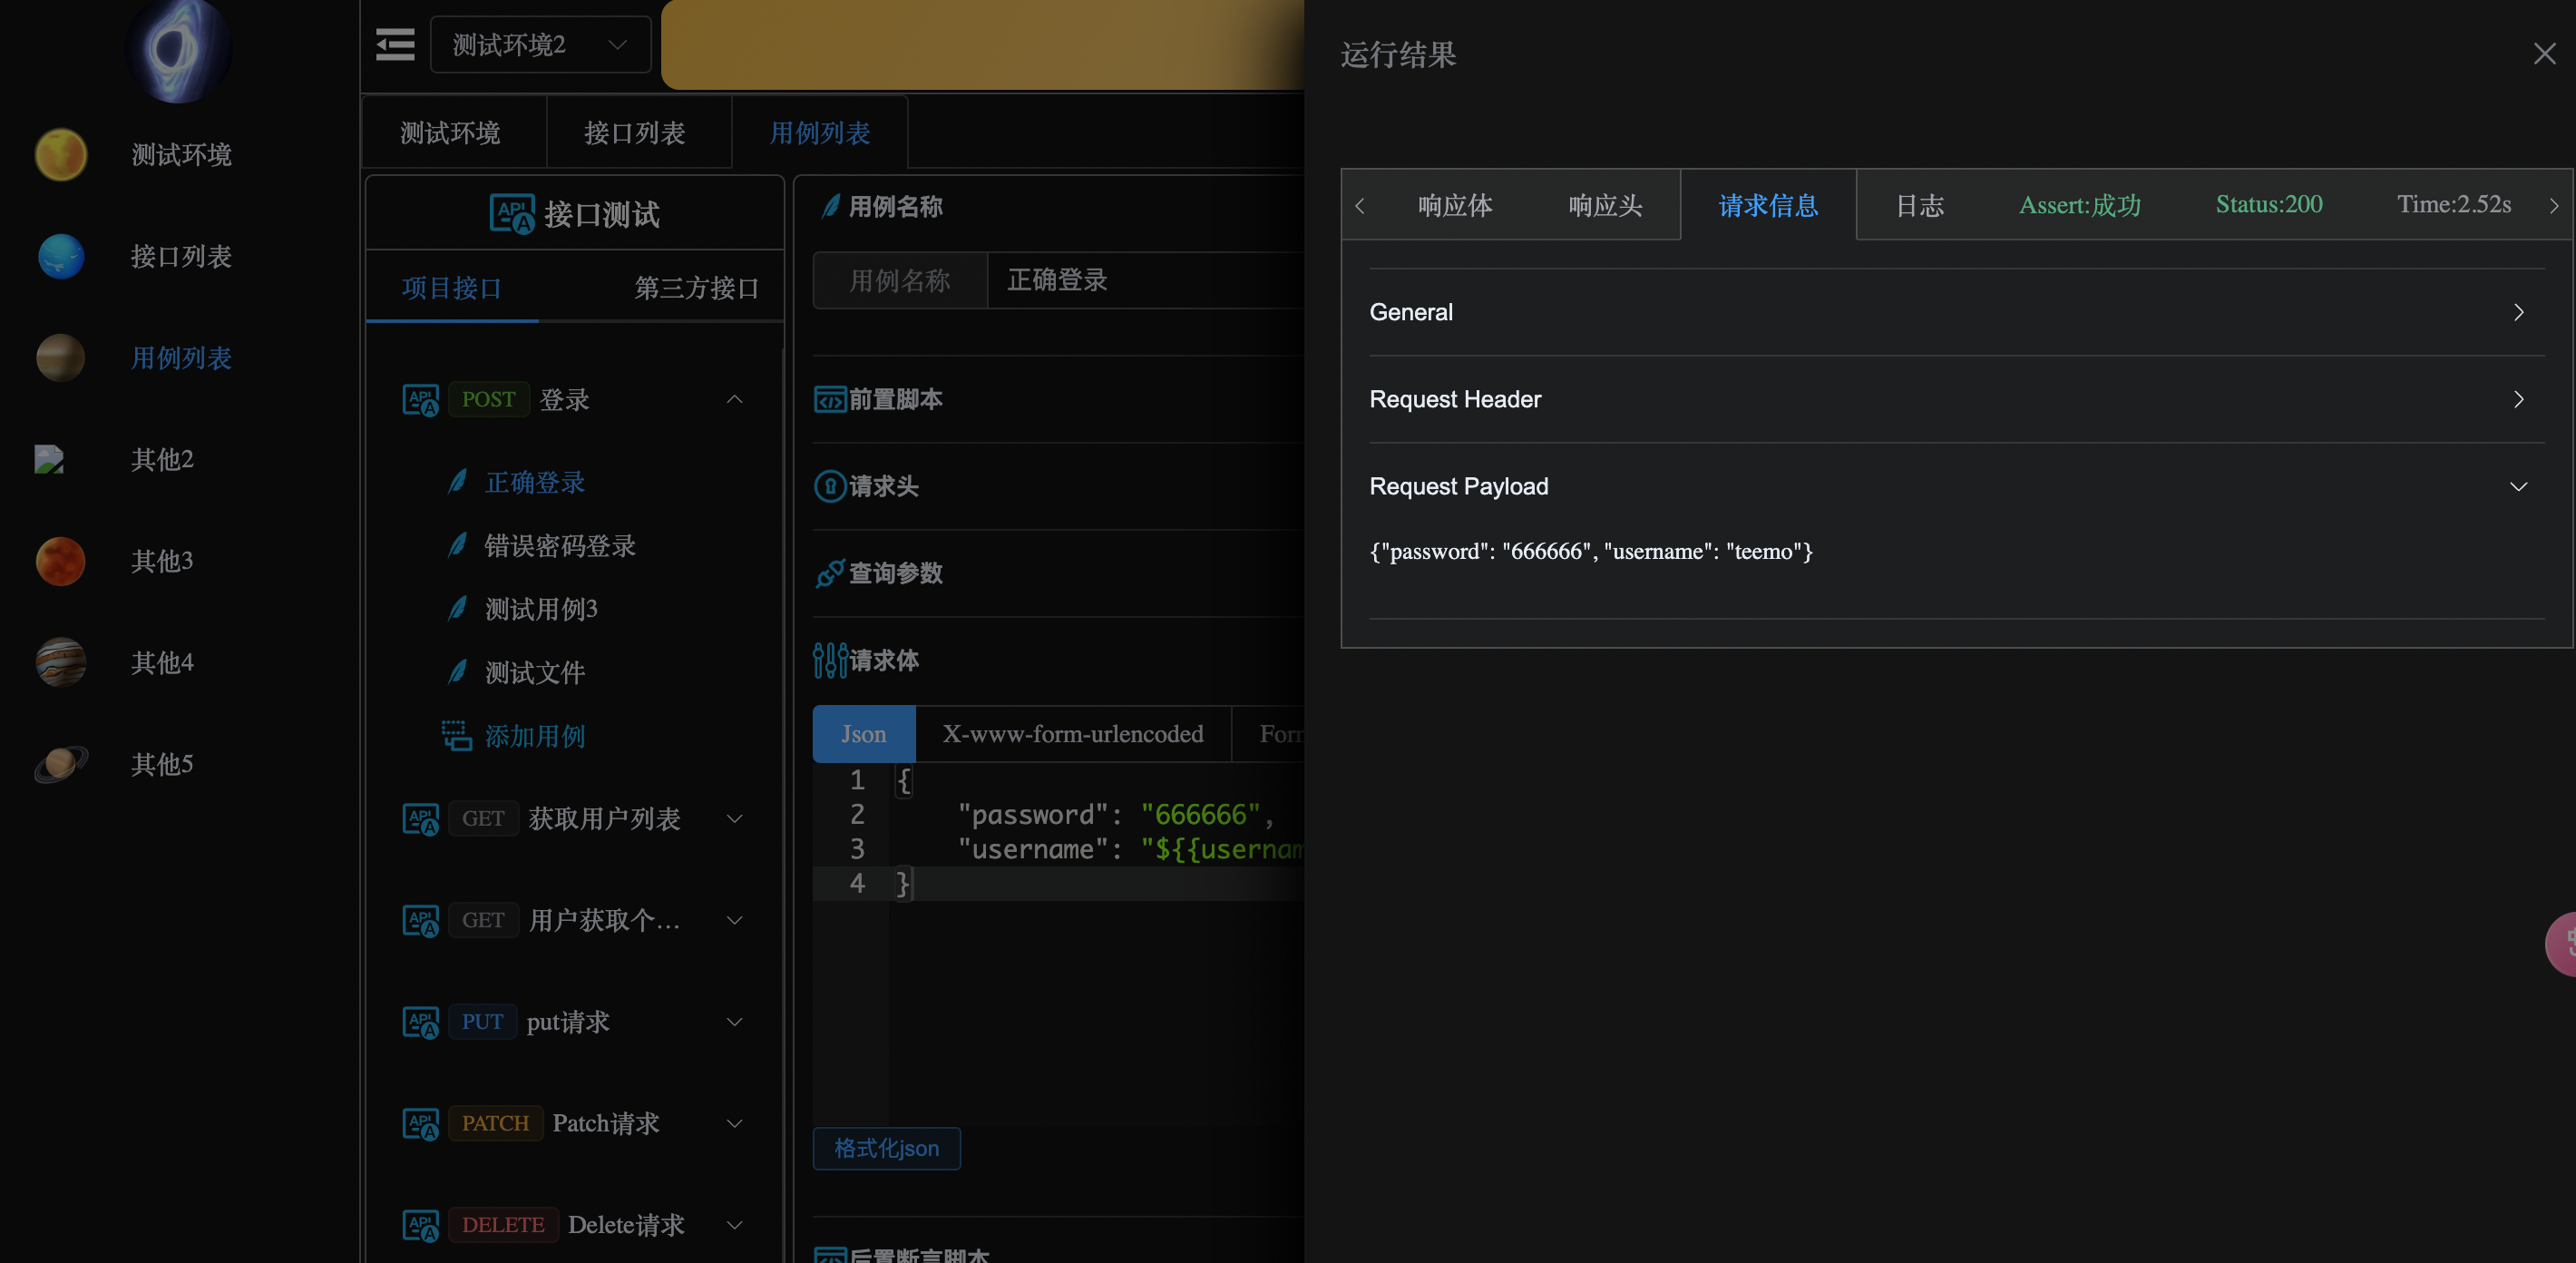
Task: Close the 运行结果 drawer panel
Action: click(2544, 54)
